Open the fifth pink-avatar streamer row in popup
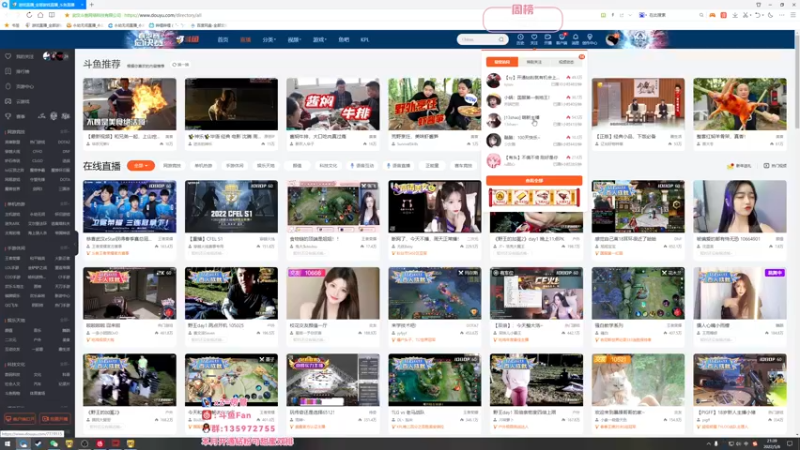This screenshot has width=800, height=450. (534, 160)
